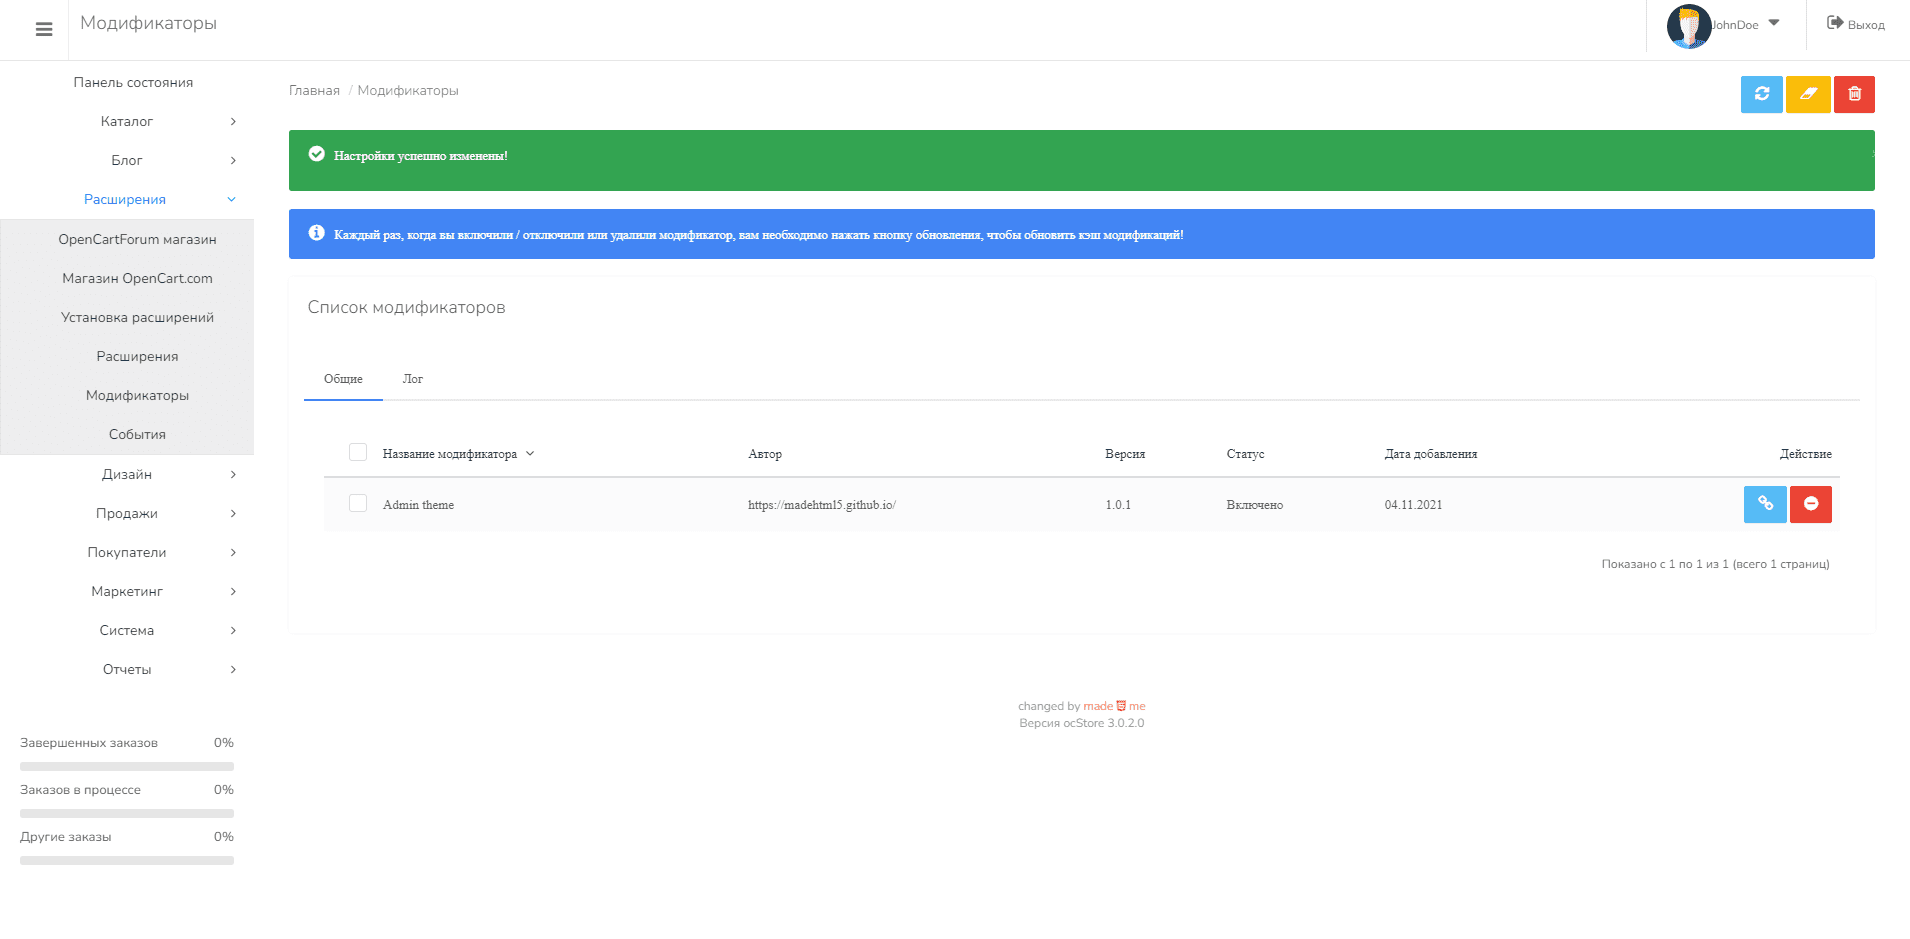Click the Версия column header
Viewport: 1910px width, 939px height.
pos(1125,454)
